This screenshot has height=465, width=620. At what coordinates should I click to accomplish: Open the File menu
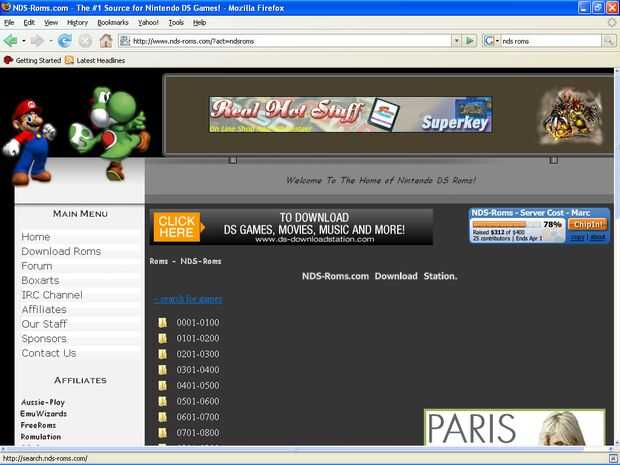(9, 23)
